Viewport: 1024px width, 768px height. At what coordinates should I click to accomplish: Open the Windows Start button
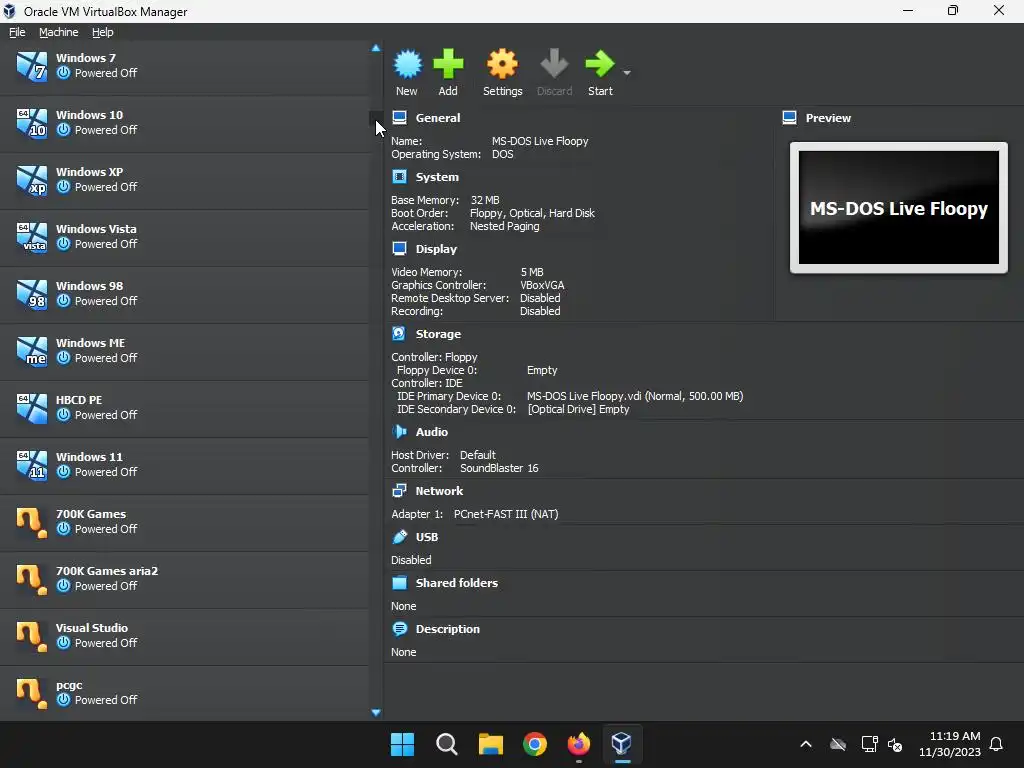[x=402, y=744]
